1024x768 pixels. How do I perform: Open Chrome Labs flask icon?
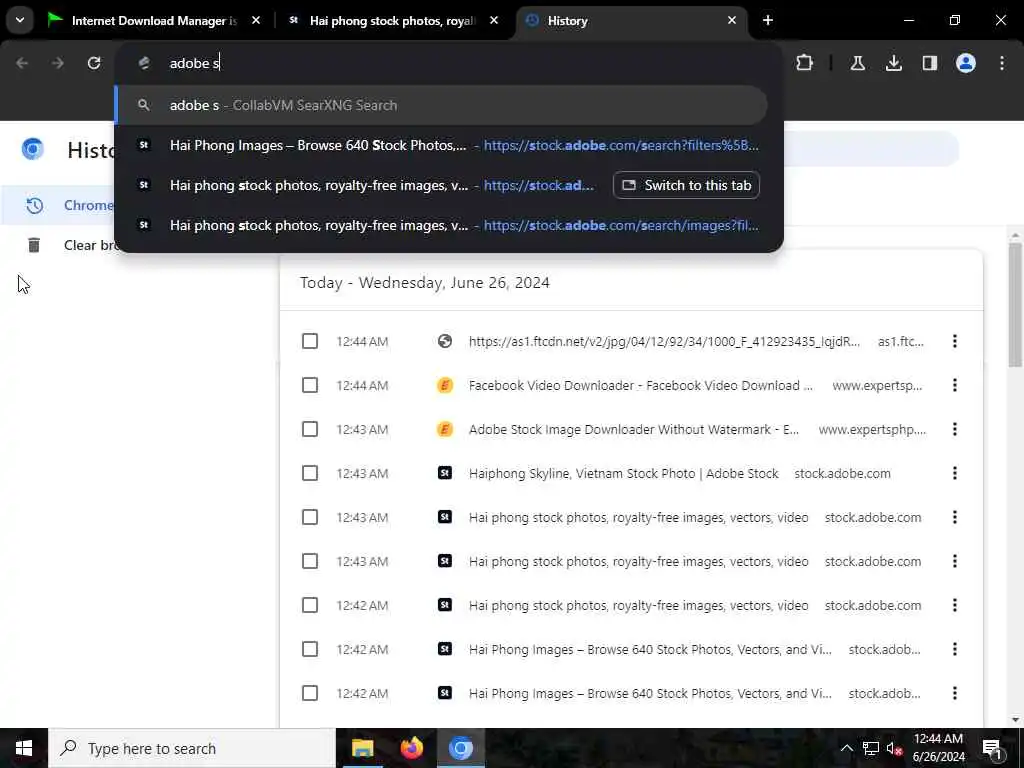(858, 63)
